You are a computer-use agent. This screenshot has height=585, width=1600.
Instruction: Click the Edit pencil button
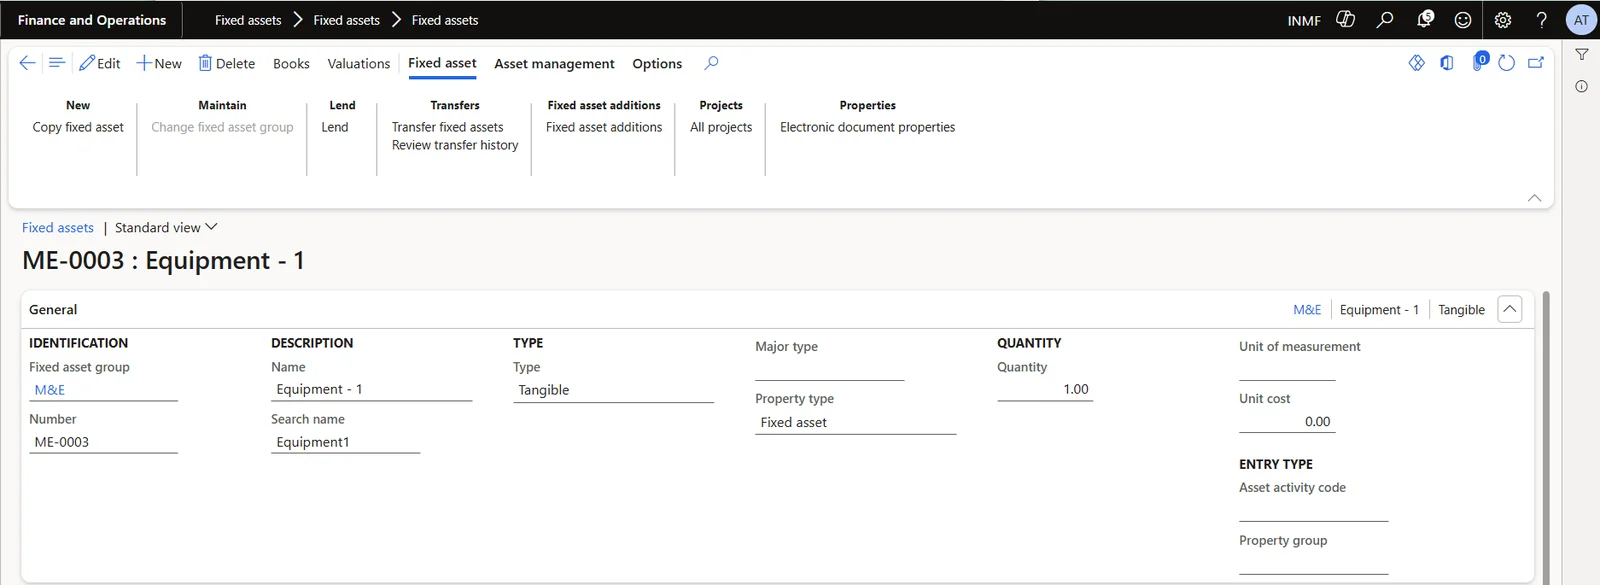pyautogui.click(x=100, y=63)
